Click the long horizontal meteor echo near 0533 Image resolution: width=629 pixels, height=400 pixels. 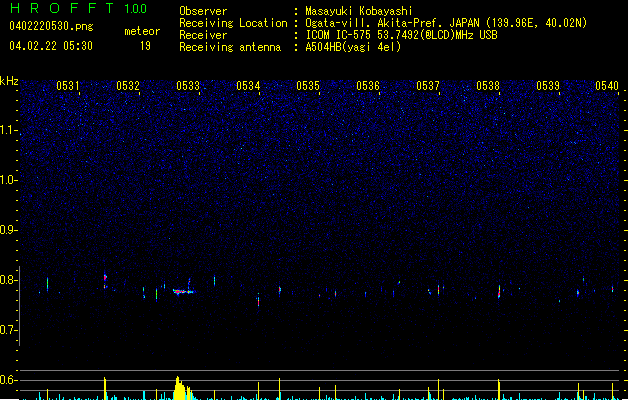[183, 292]
